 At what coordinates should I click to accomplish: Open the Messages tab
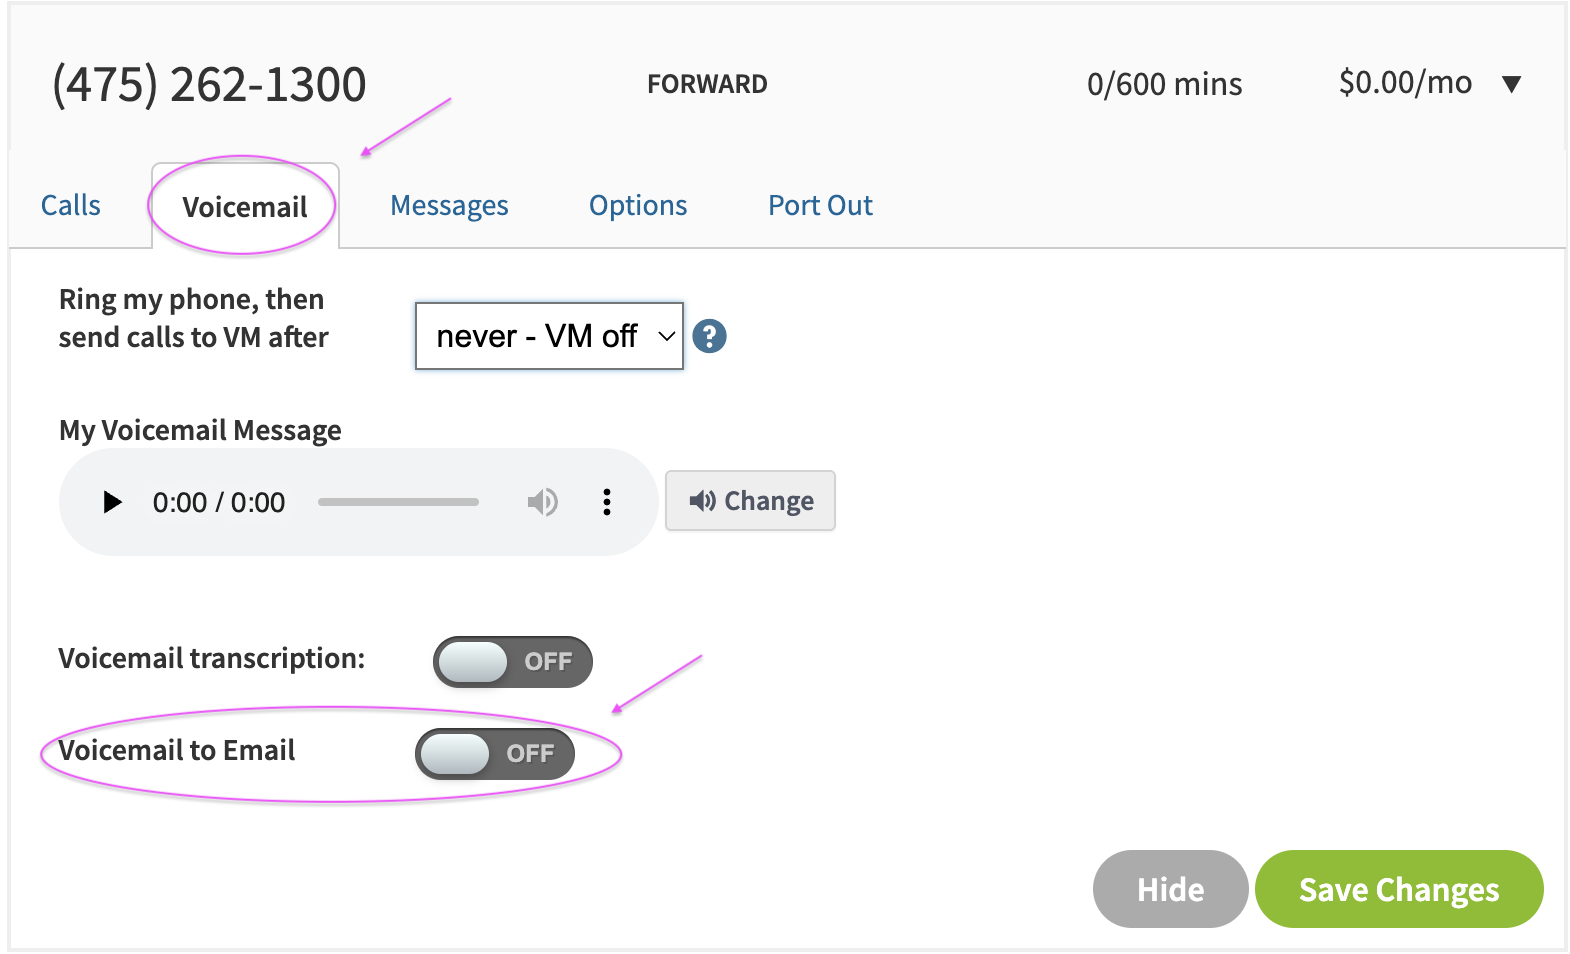[x=449, y=206]
